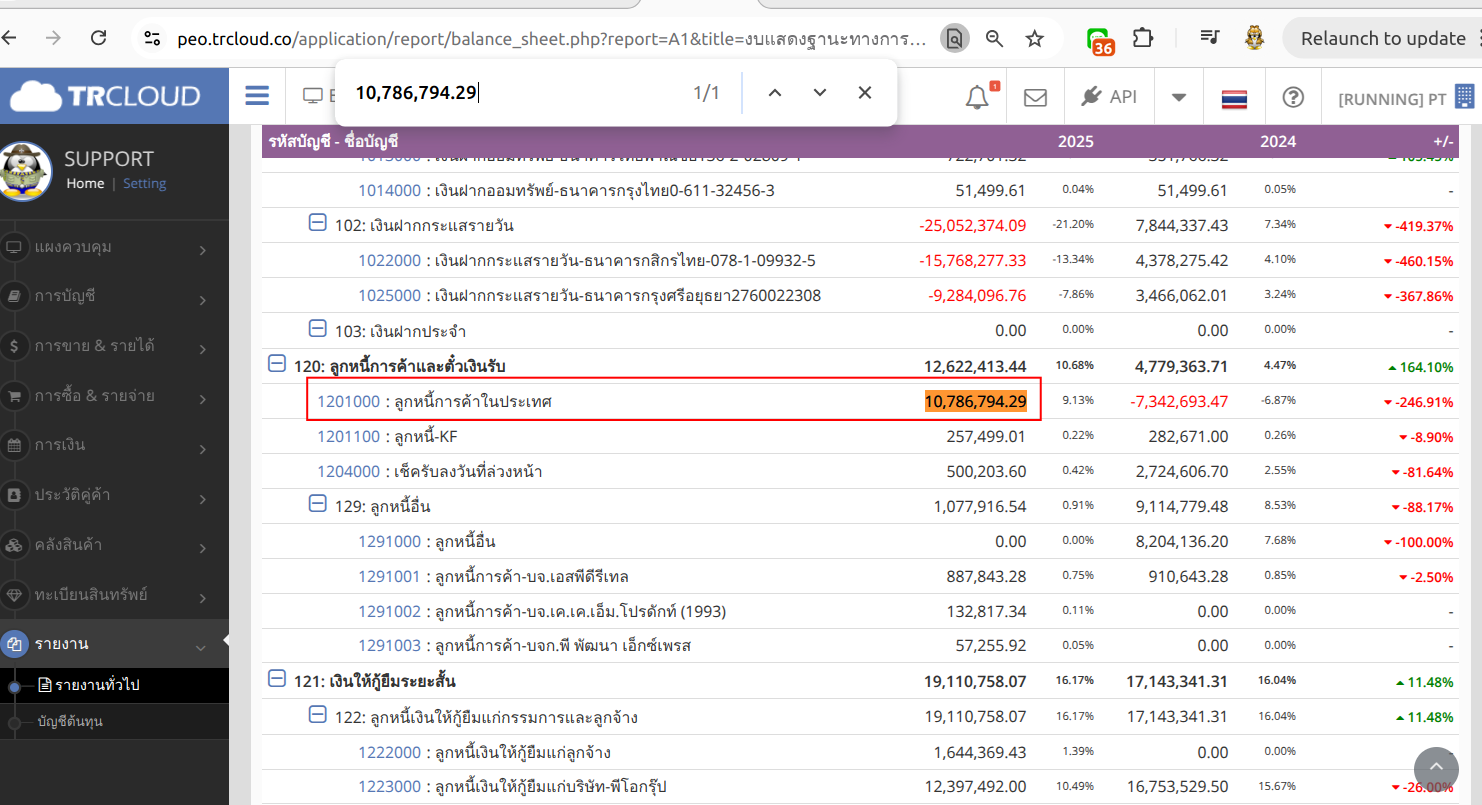The width and height of the screenshot is (1482, 805).
Task: Open account code 1025000 link
Action: pos(390,296)
